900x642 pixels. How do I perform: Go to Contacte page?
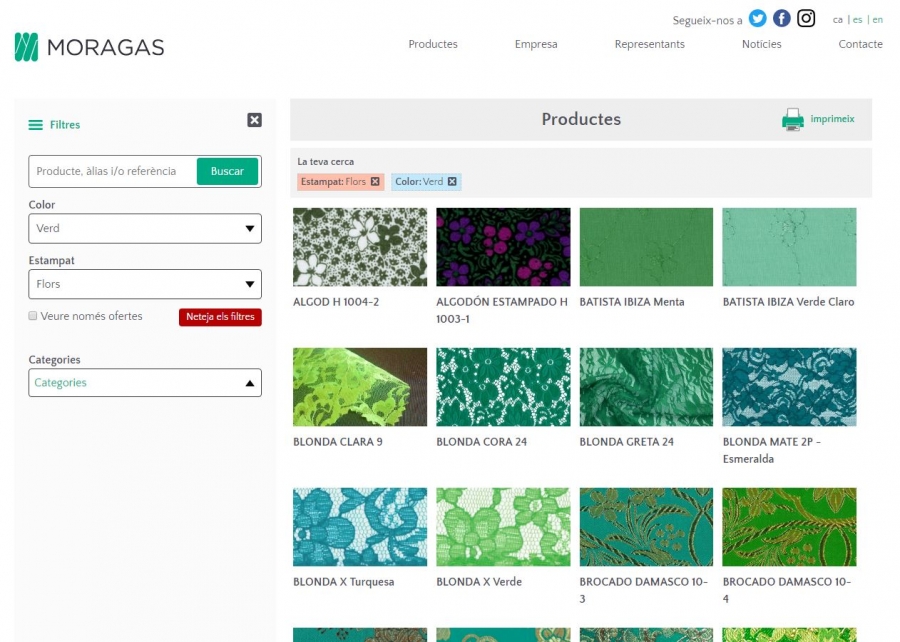click(x=860, y=44)
